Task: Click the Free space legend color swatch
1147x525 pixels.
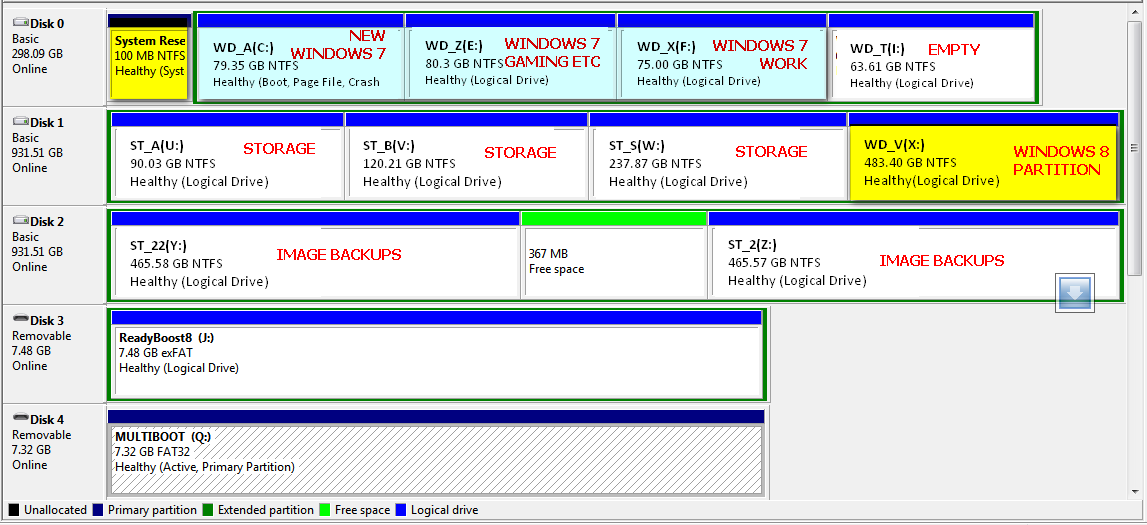Action: [x=326, y=510]
